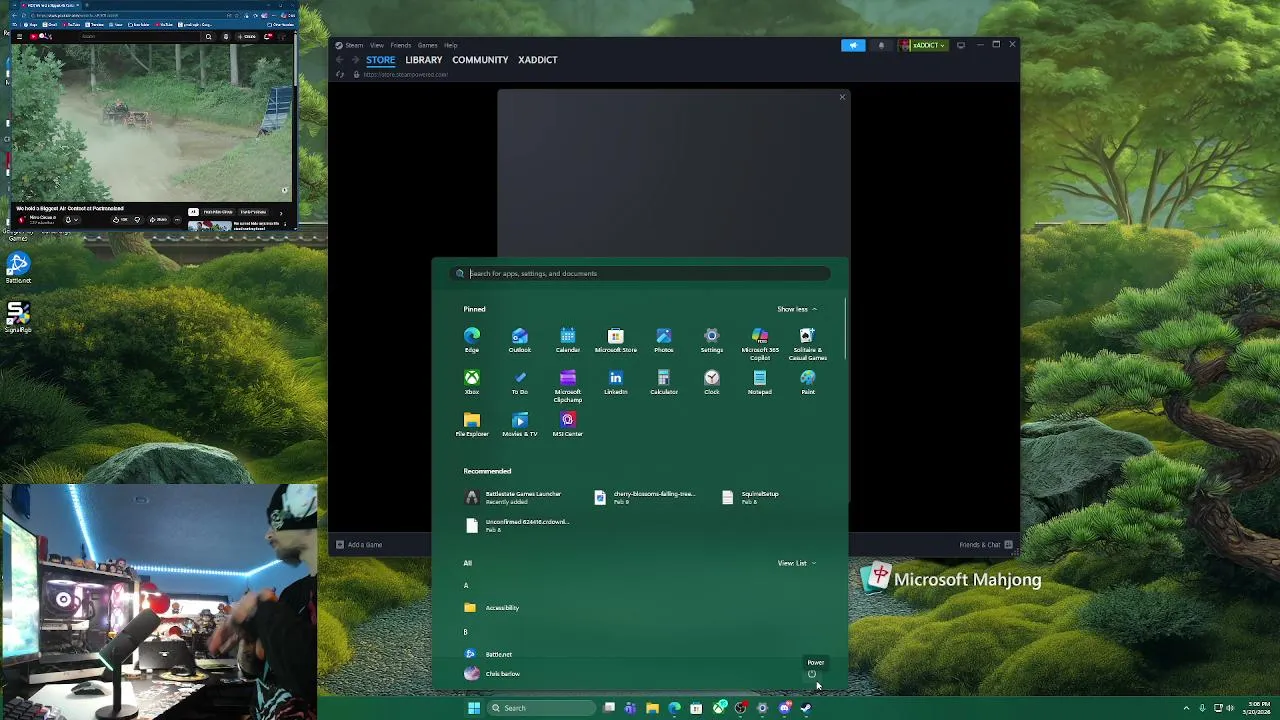Click Steam announcements megaphone button

853,45
